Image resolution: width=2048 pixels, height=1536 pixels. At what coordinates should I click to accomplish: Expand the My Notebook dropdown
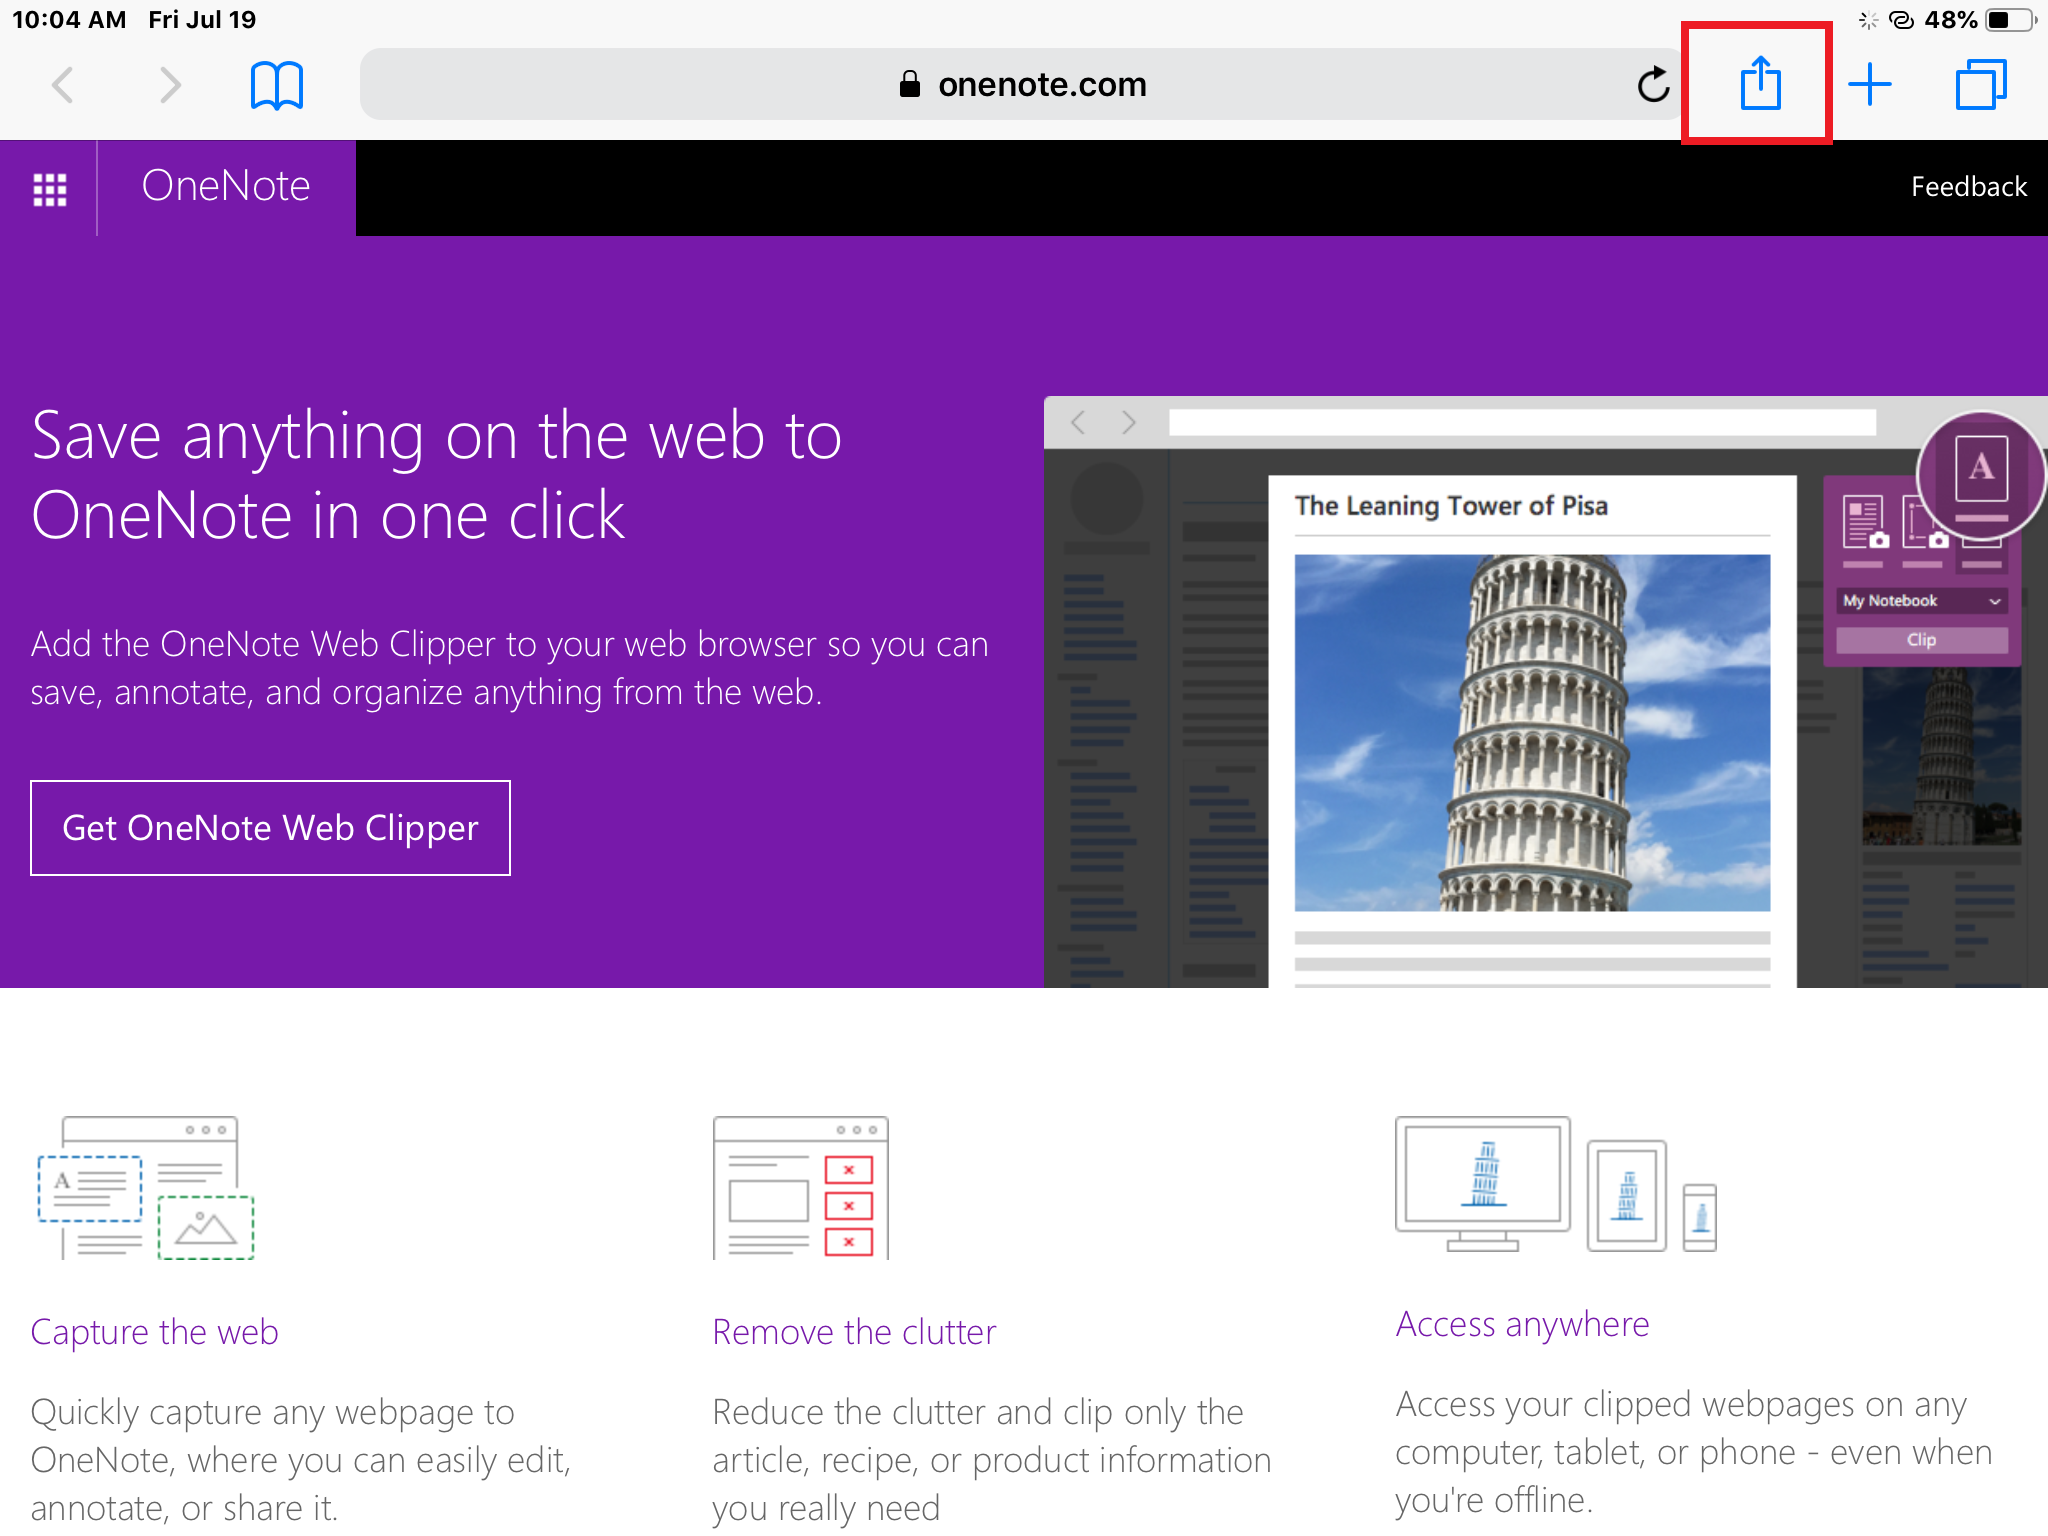click(1921, 601)
